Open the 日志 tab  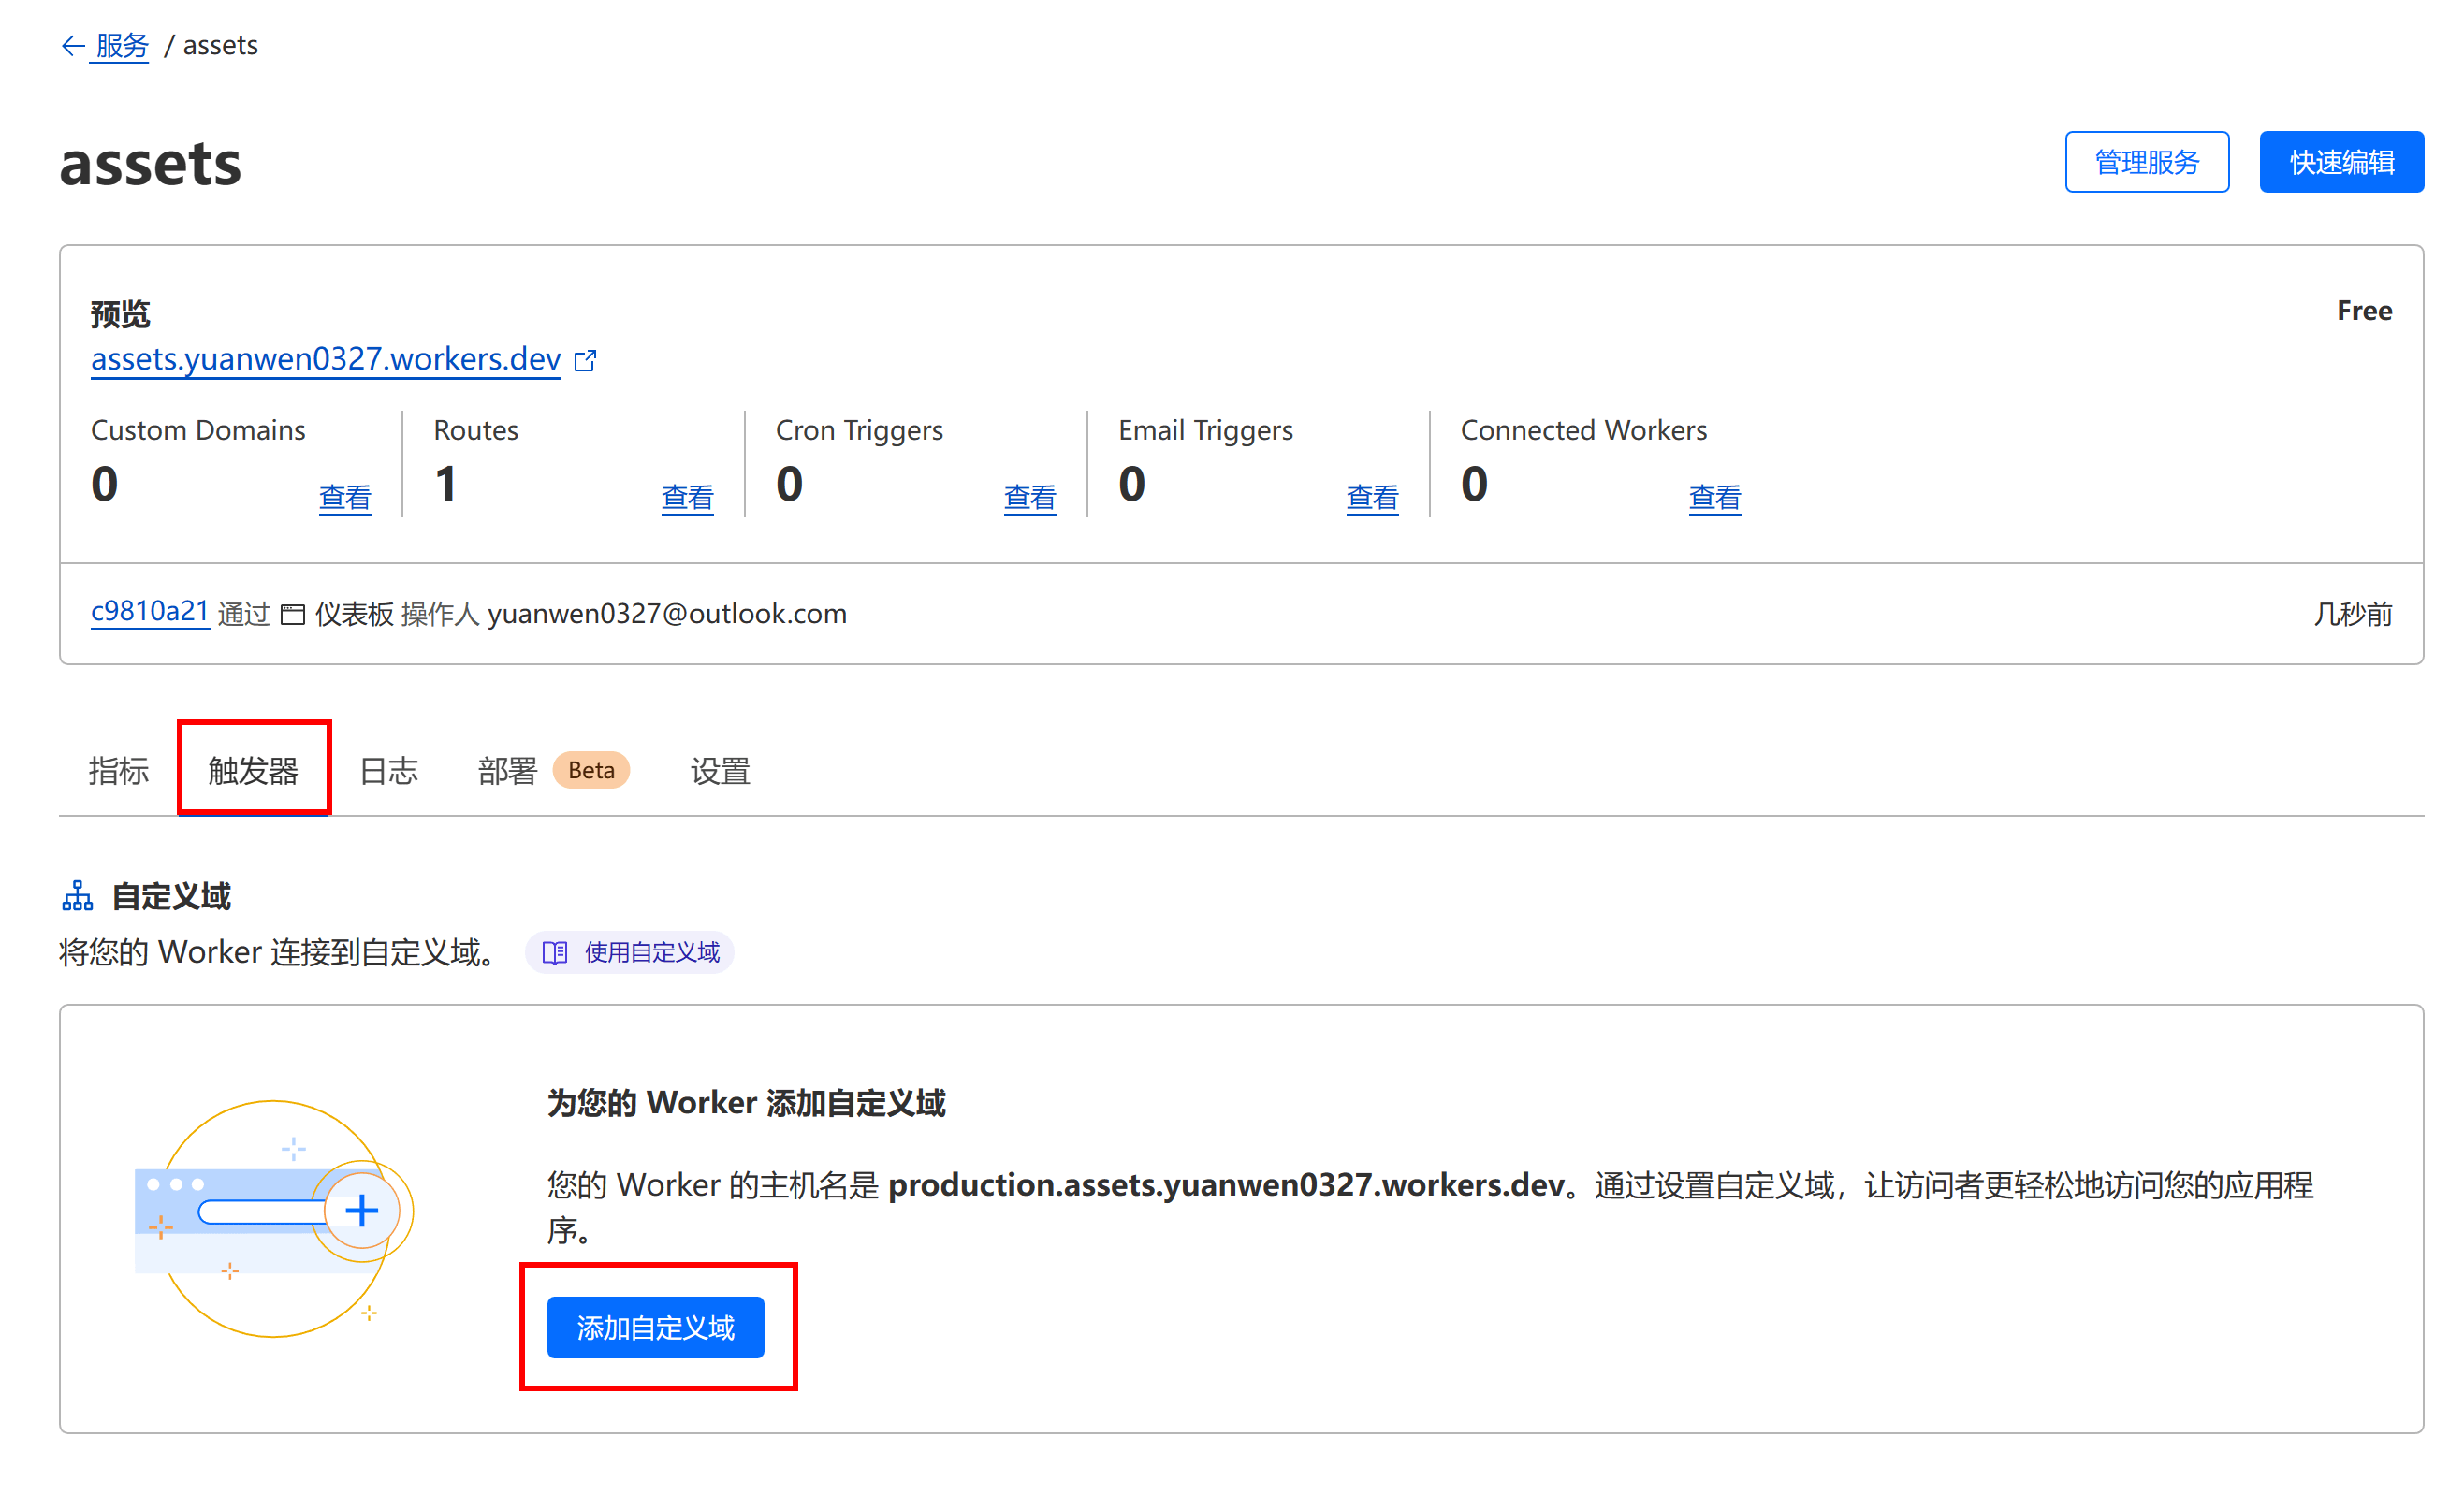coord(388,770)
